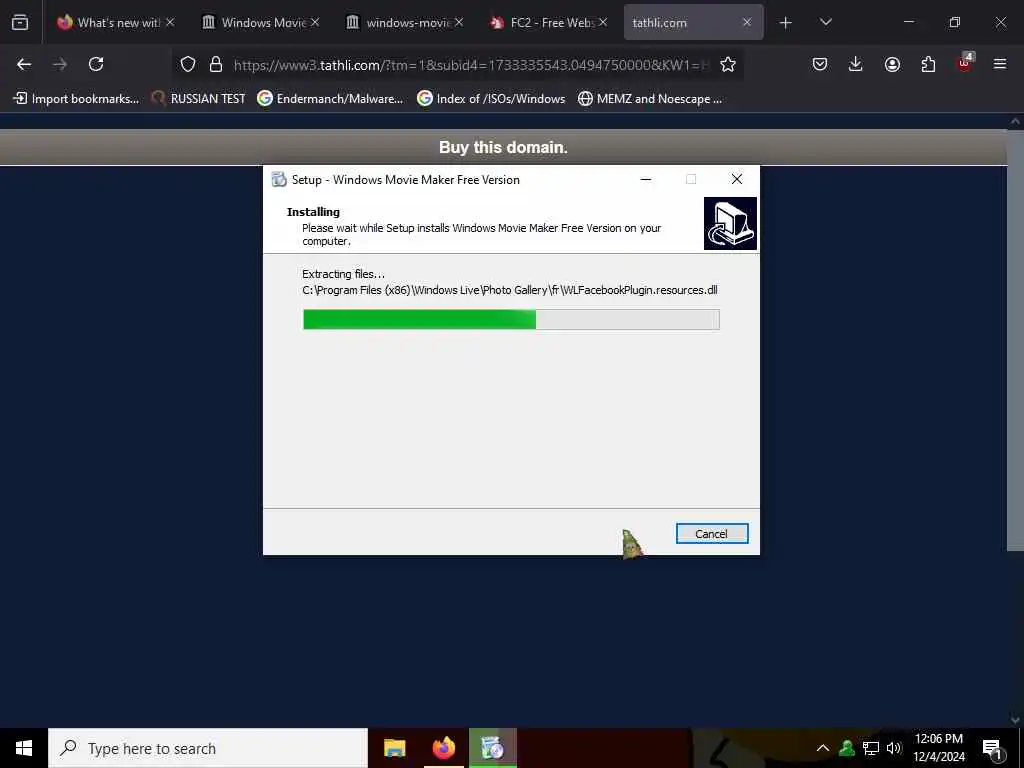Expand the list all tabs chevron

pyautogui.click(x=825, y=22)
